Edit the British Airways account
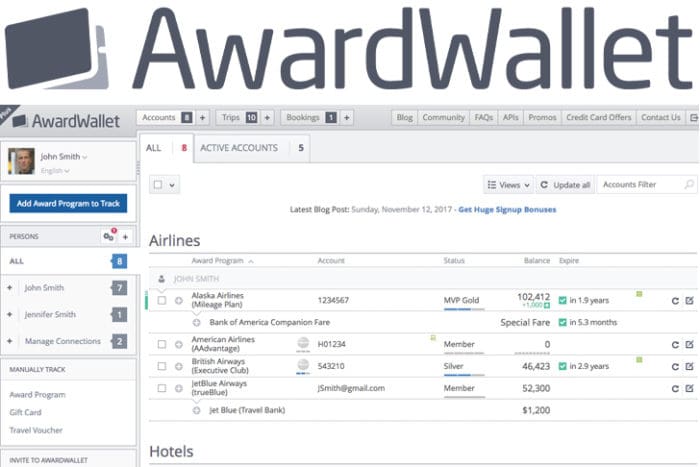The image size is (700, 467). 689,366
